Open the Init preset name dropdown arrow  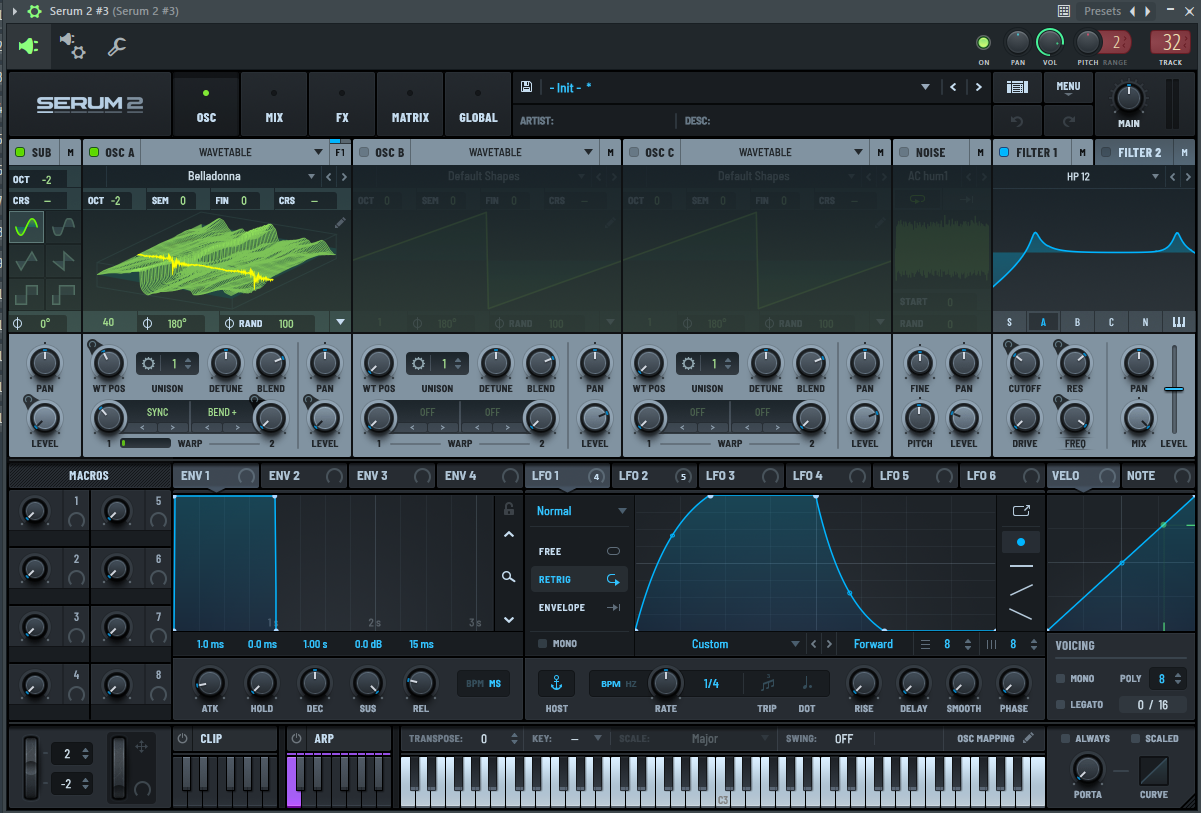point(926,87)
